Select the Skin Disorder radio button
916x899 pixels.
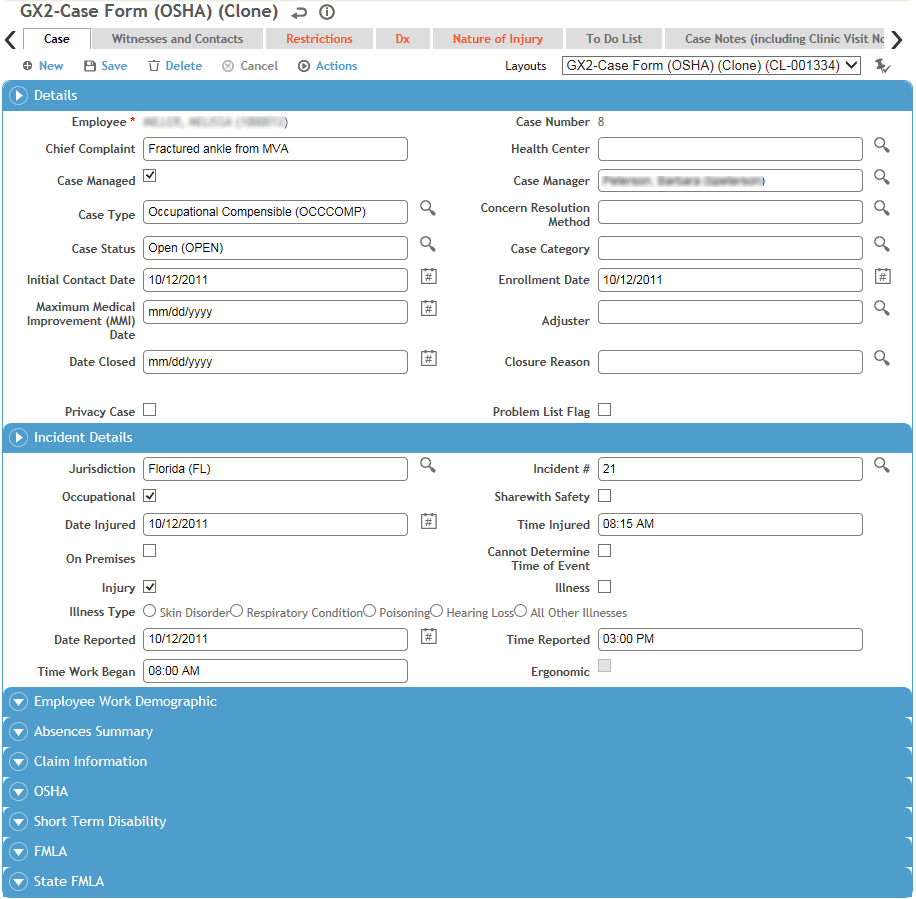point(150,611)
